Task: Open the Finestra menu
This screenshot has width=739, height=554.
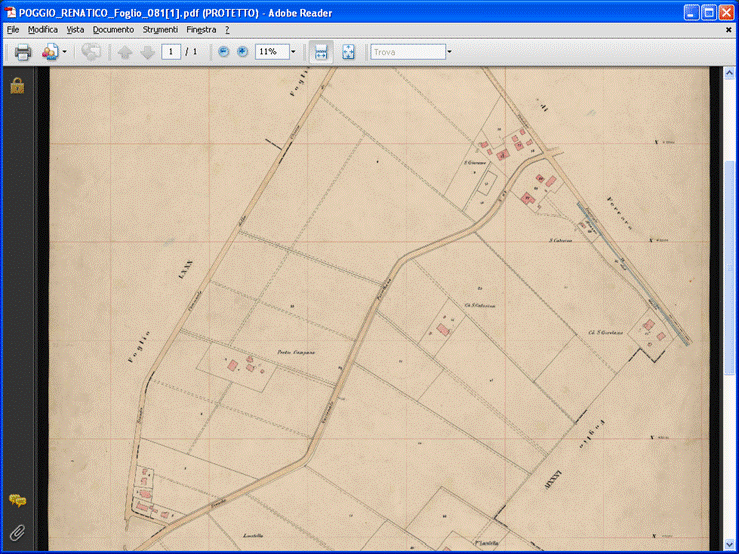Action: click(x=201, y=30)
